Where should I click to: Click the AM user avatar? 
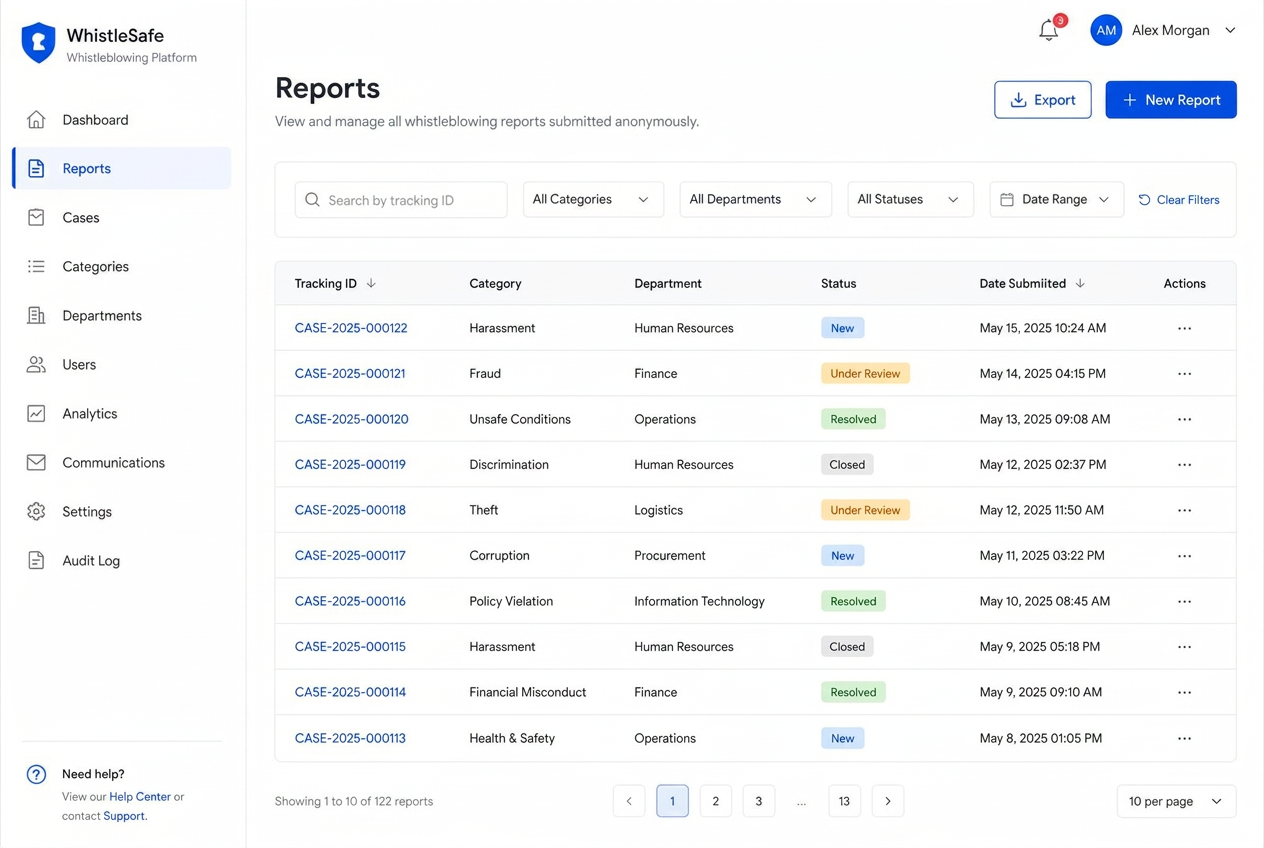pyautogui.click(x=1106, y=30)
